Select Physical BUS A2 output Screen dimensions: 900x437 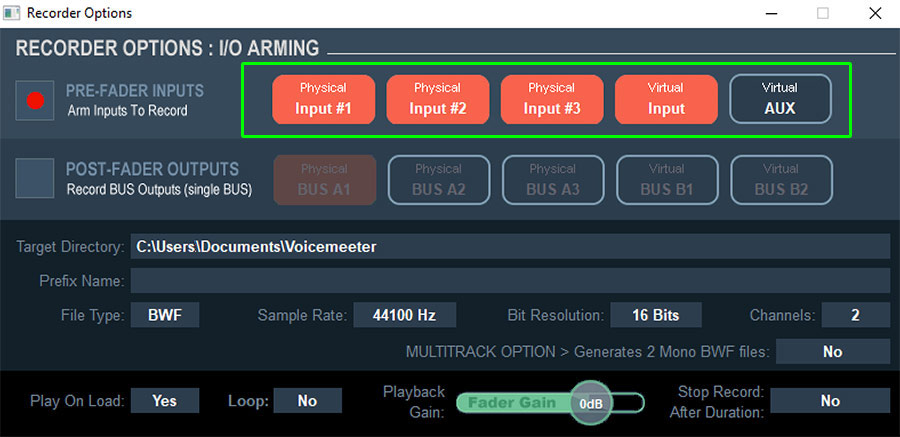tap(439, 180)
